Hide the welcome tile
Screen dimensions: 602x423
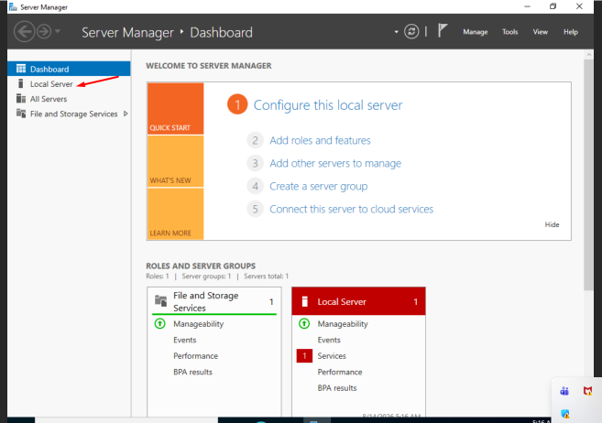pos(552,225)
